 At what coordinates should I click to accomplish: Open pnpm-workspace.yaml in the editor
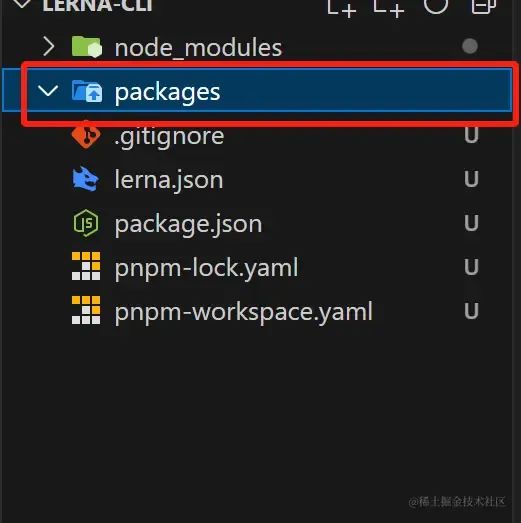pyautogui.click(x=243, y=312)
